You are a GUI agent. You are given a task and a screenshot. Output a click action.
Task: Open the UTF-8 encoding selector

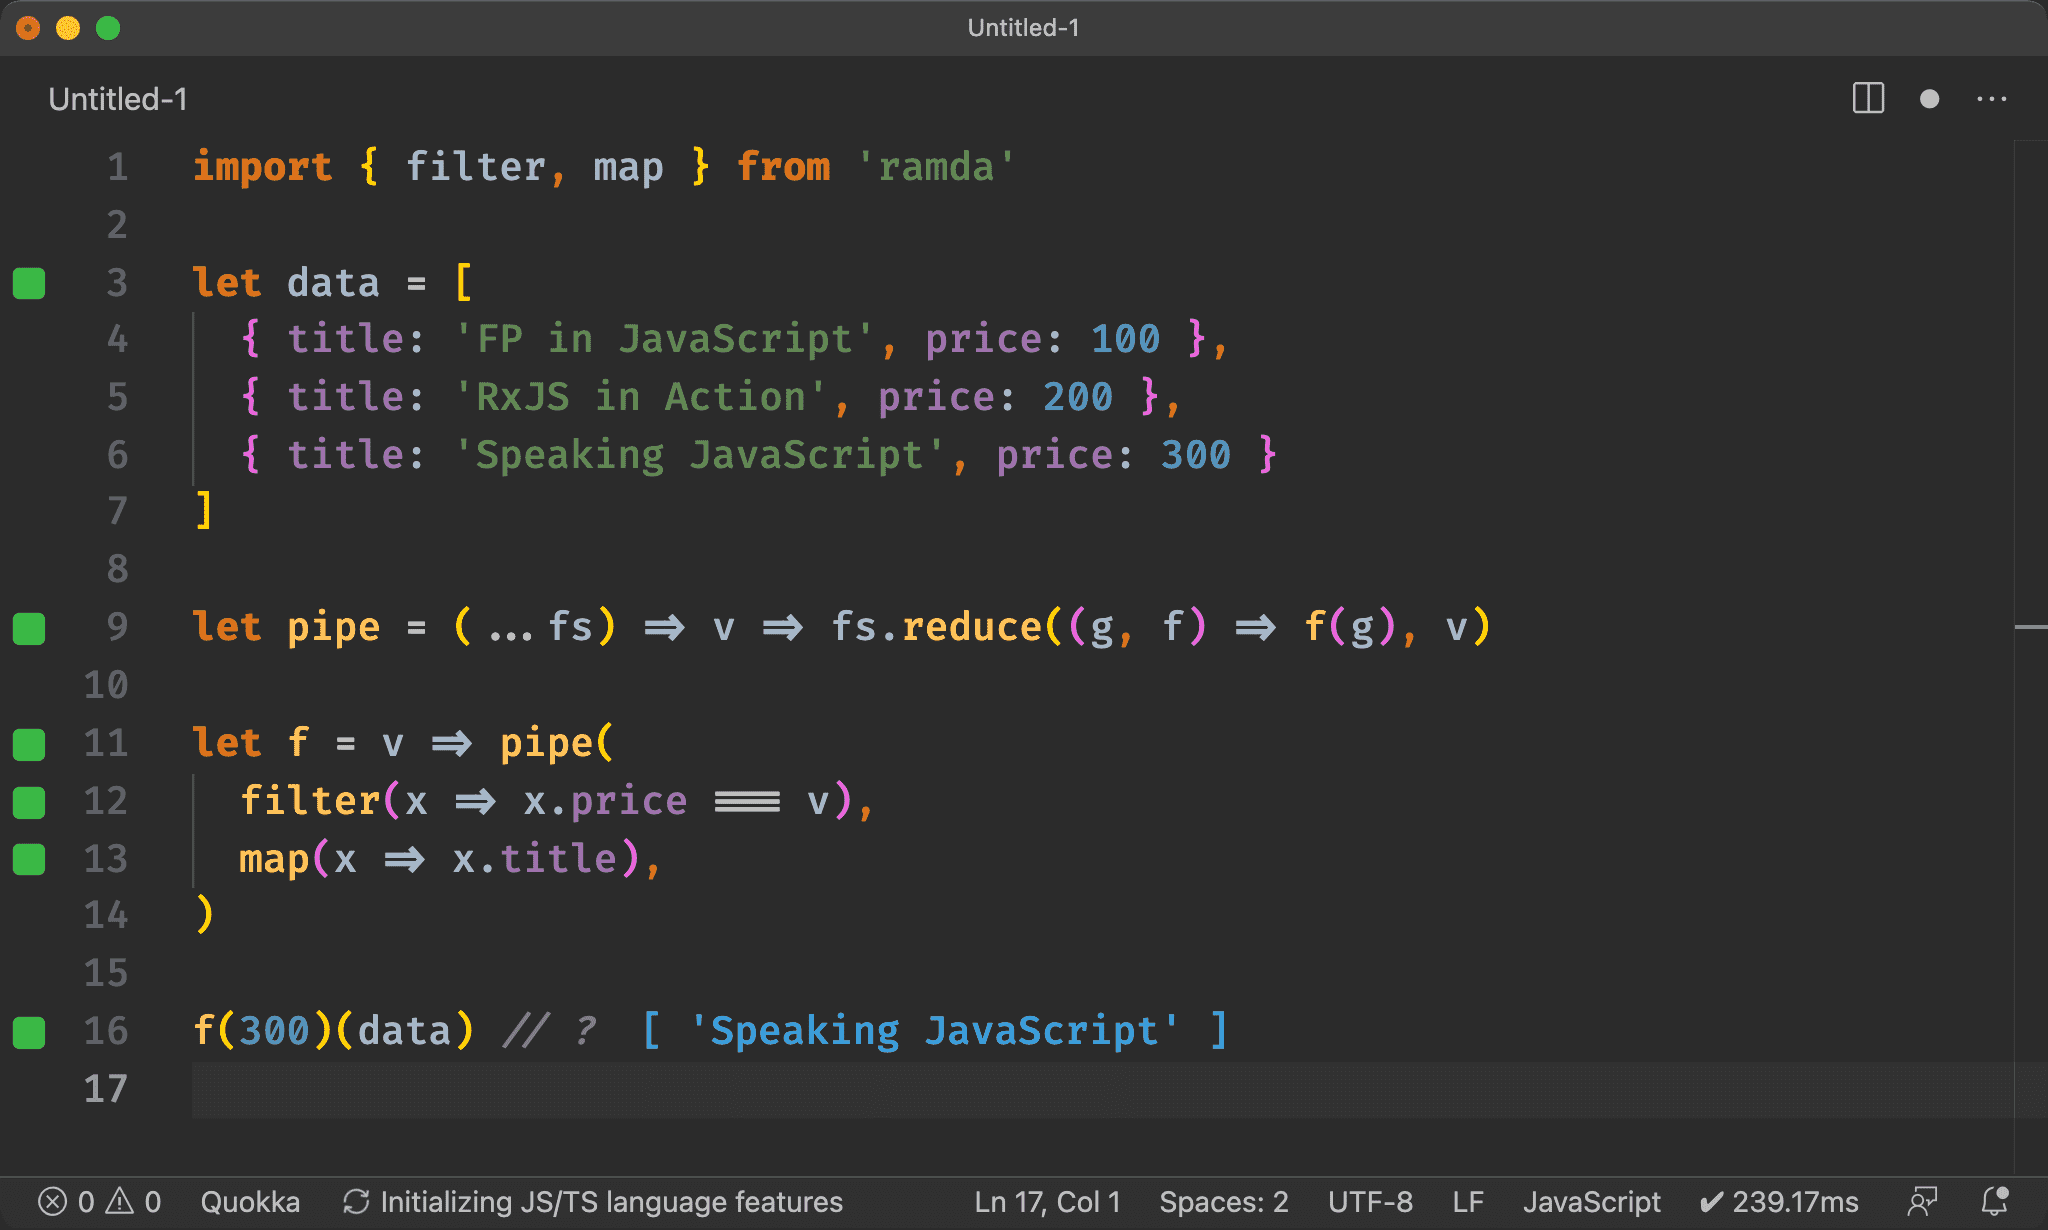1370,1202
